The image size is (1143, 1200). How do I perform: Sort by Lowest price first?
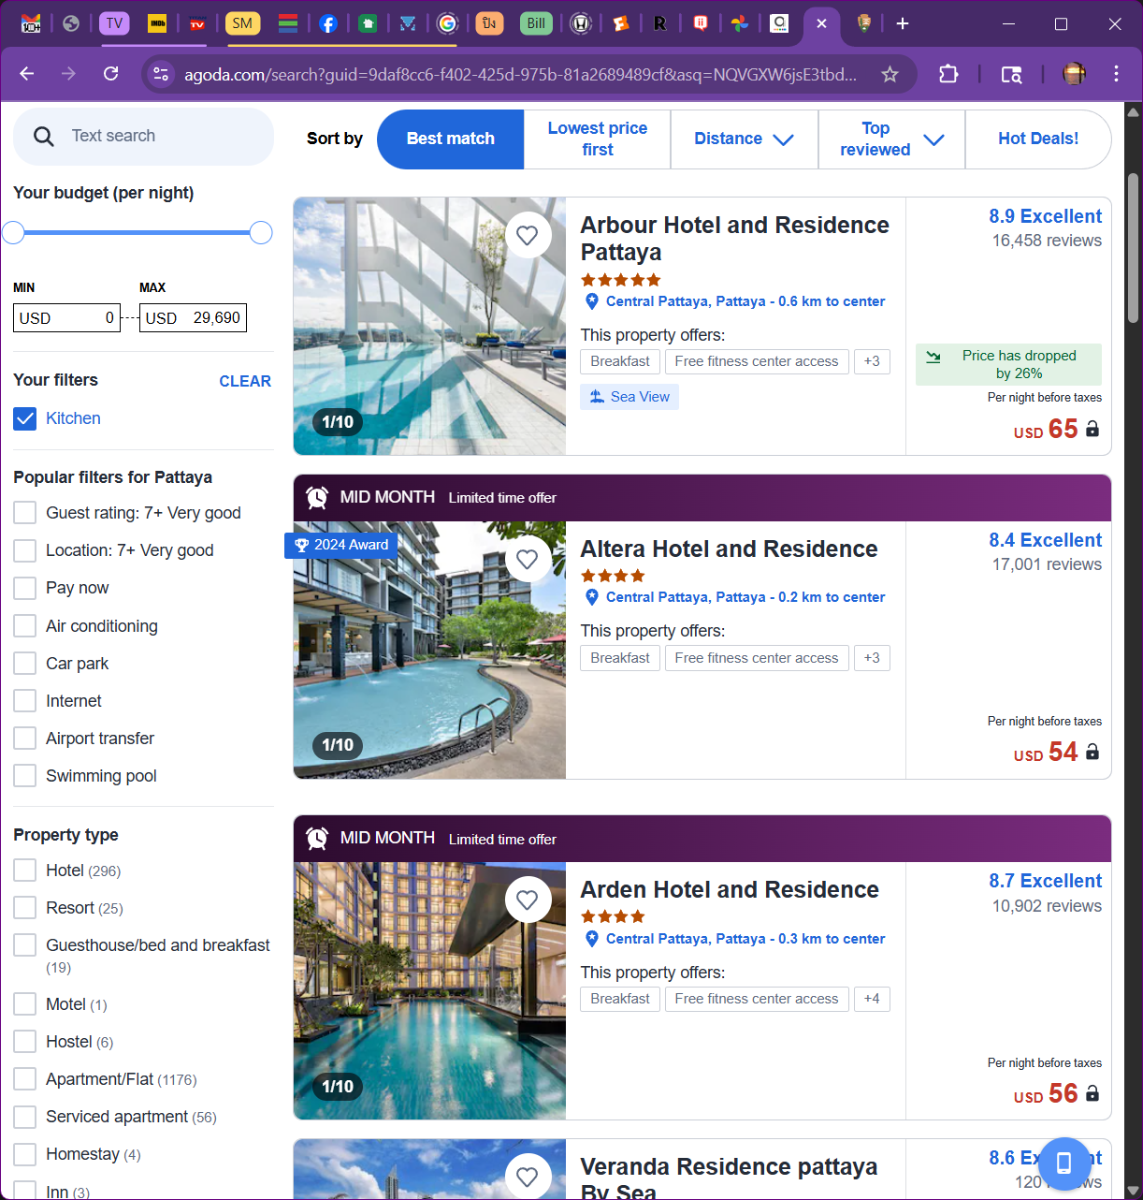click(x=597, y=139)
